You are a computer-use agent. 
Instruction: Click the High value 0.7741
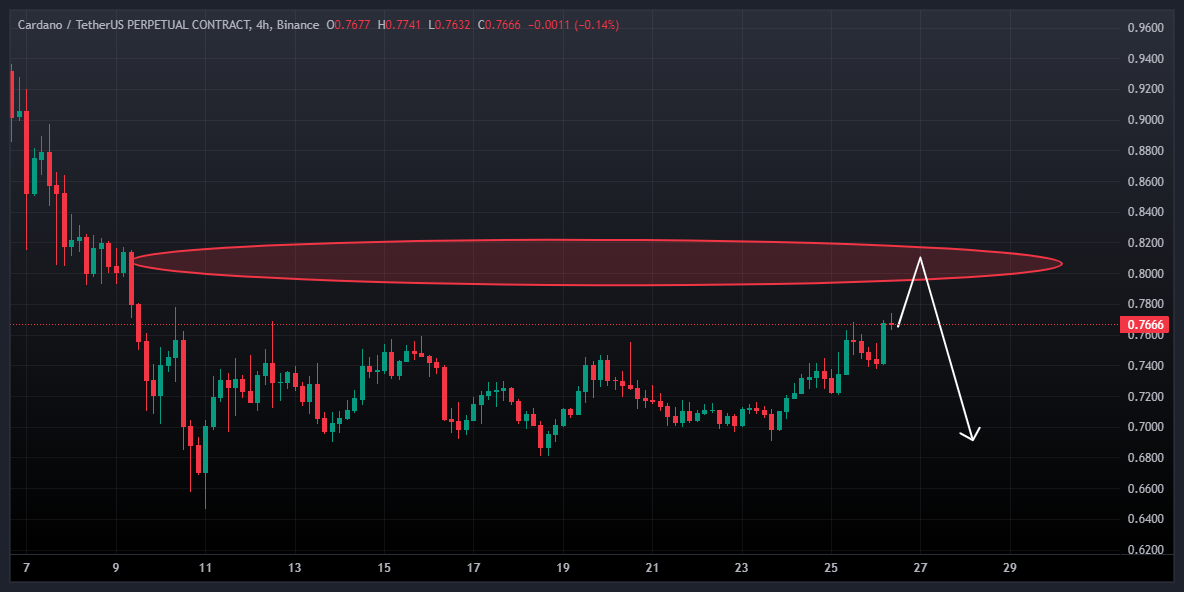coord(404,24)
